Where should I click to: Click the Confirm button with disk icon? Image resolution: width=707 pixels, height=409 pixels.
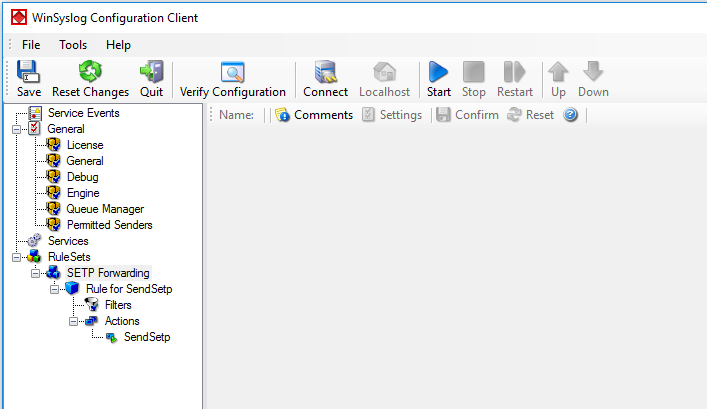(x=468, y=115)
